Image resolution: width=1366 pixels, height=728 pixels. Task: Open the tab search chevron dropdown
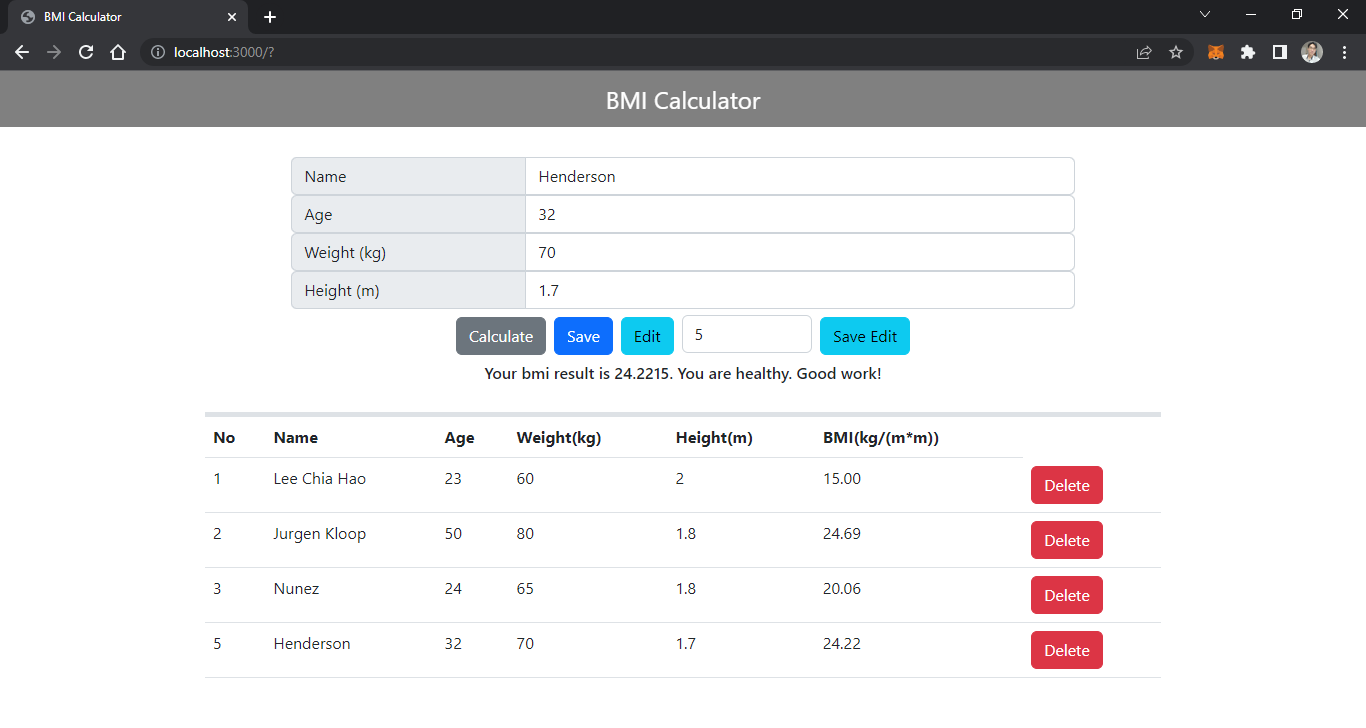(1205, 14)
